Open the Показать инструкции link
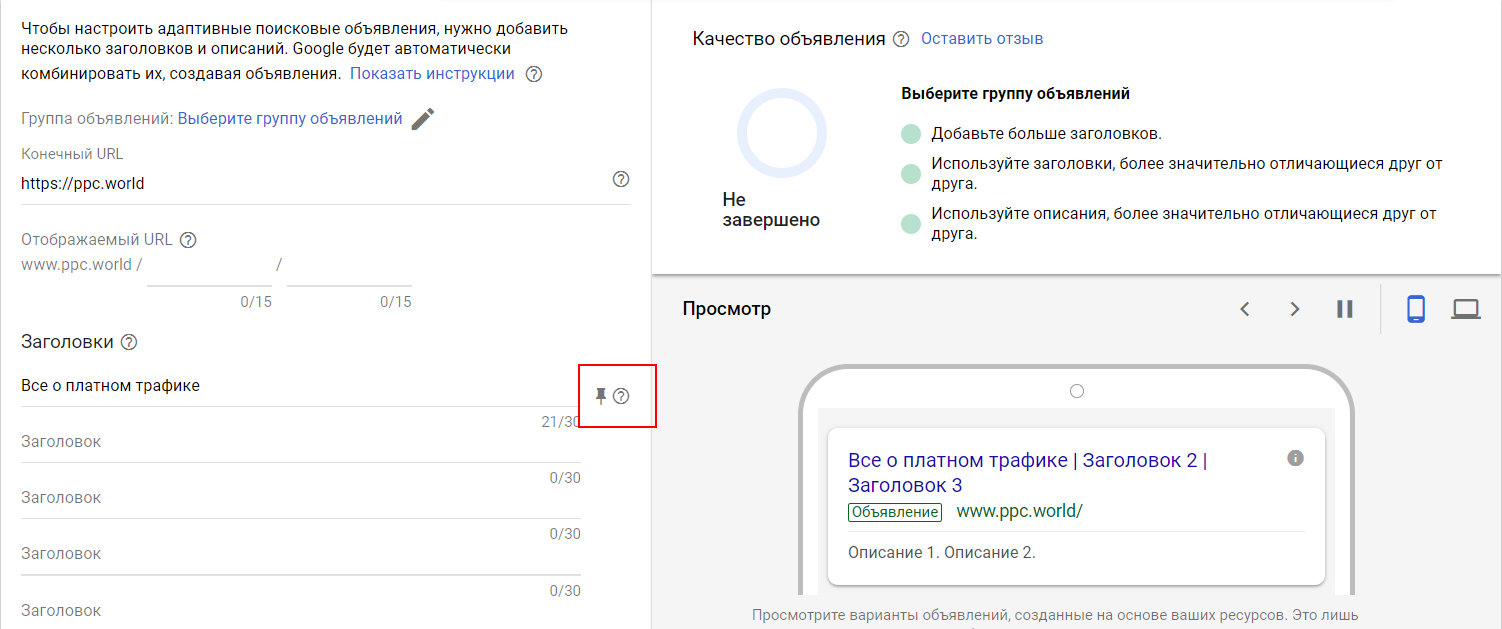 432,74
